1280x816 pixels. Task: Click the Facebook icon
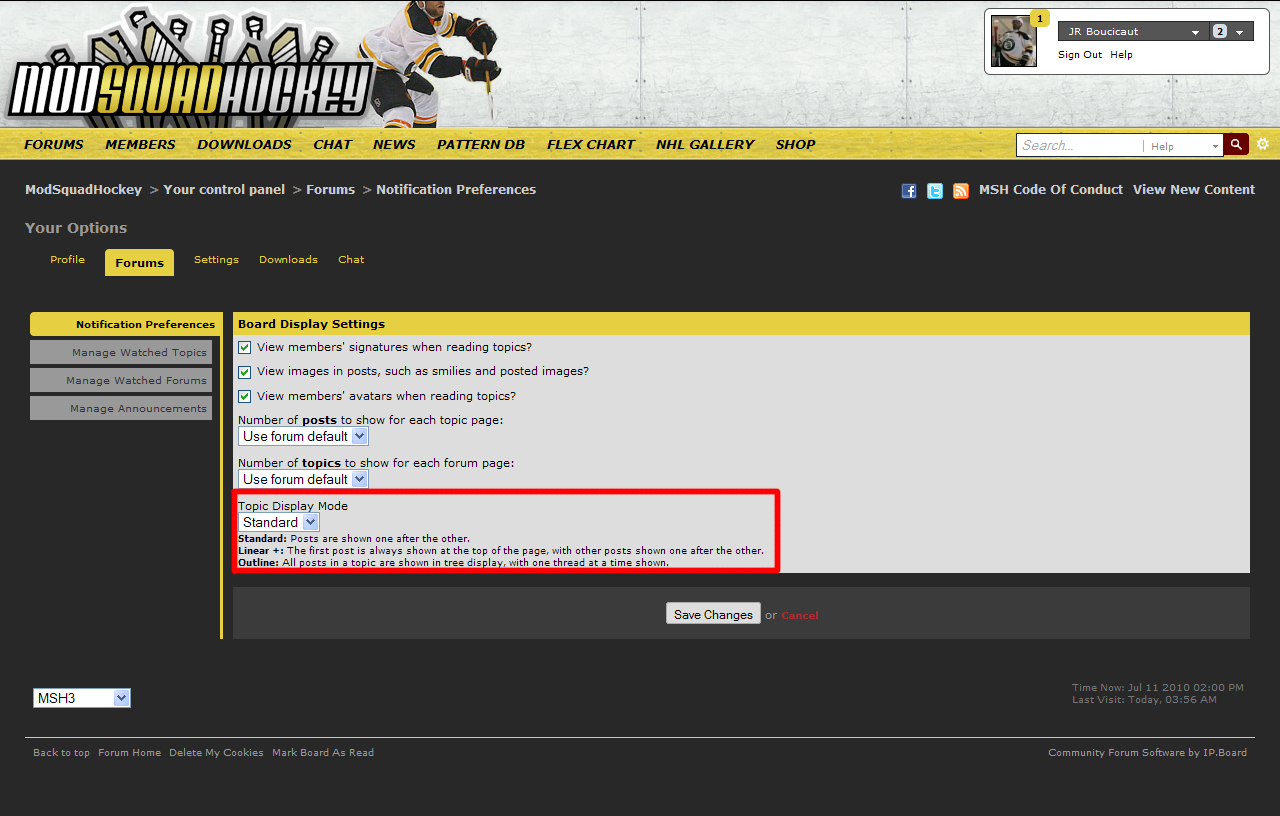pyautogui.click(x=908, y=191)
